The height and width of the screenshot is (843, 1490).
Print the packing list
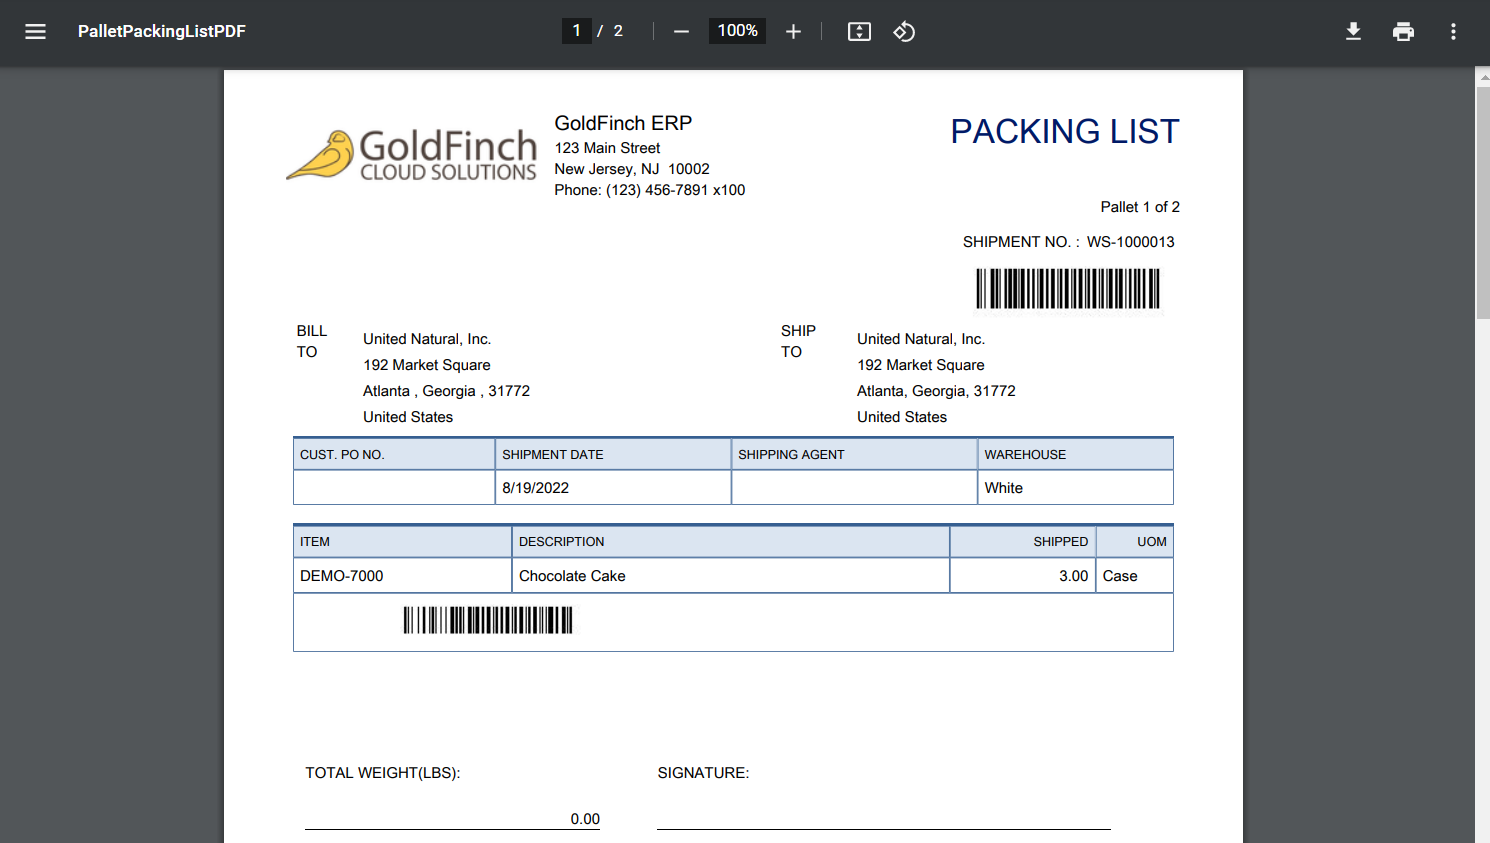1403,32
